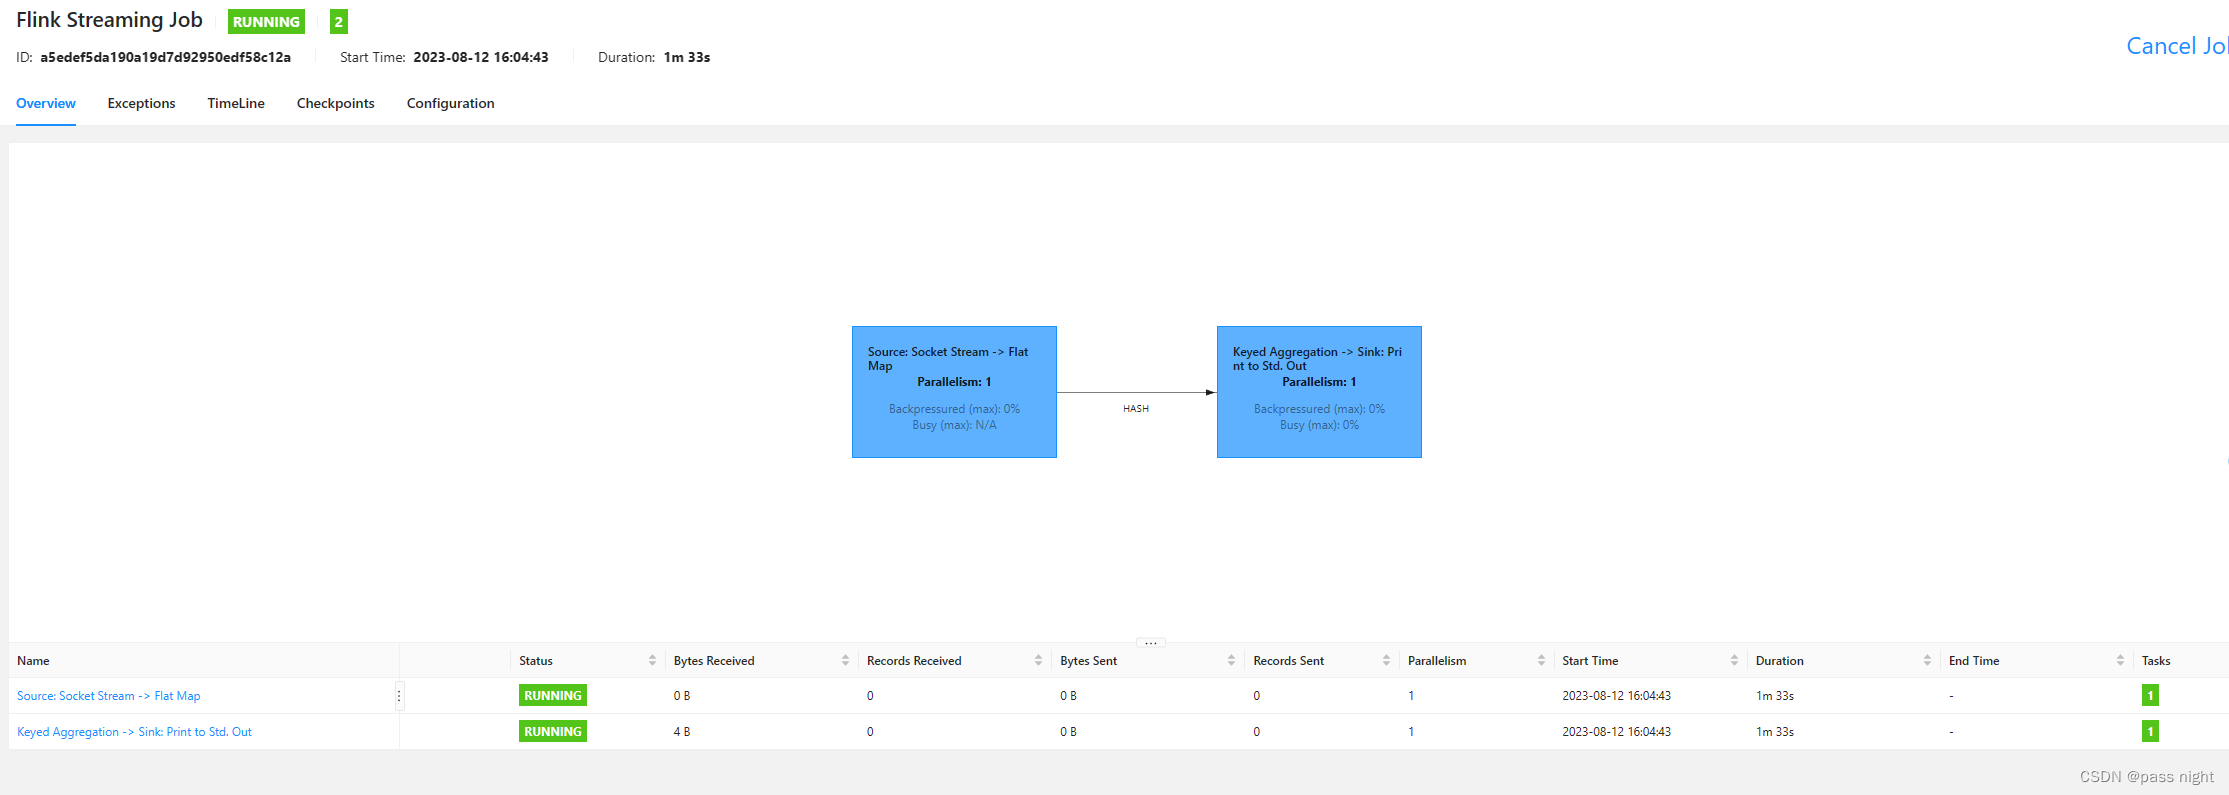2229x795 pixels.
Task: Click Busy (max): N/A in source node
Action: pos(954,425)
